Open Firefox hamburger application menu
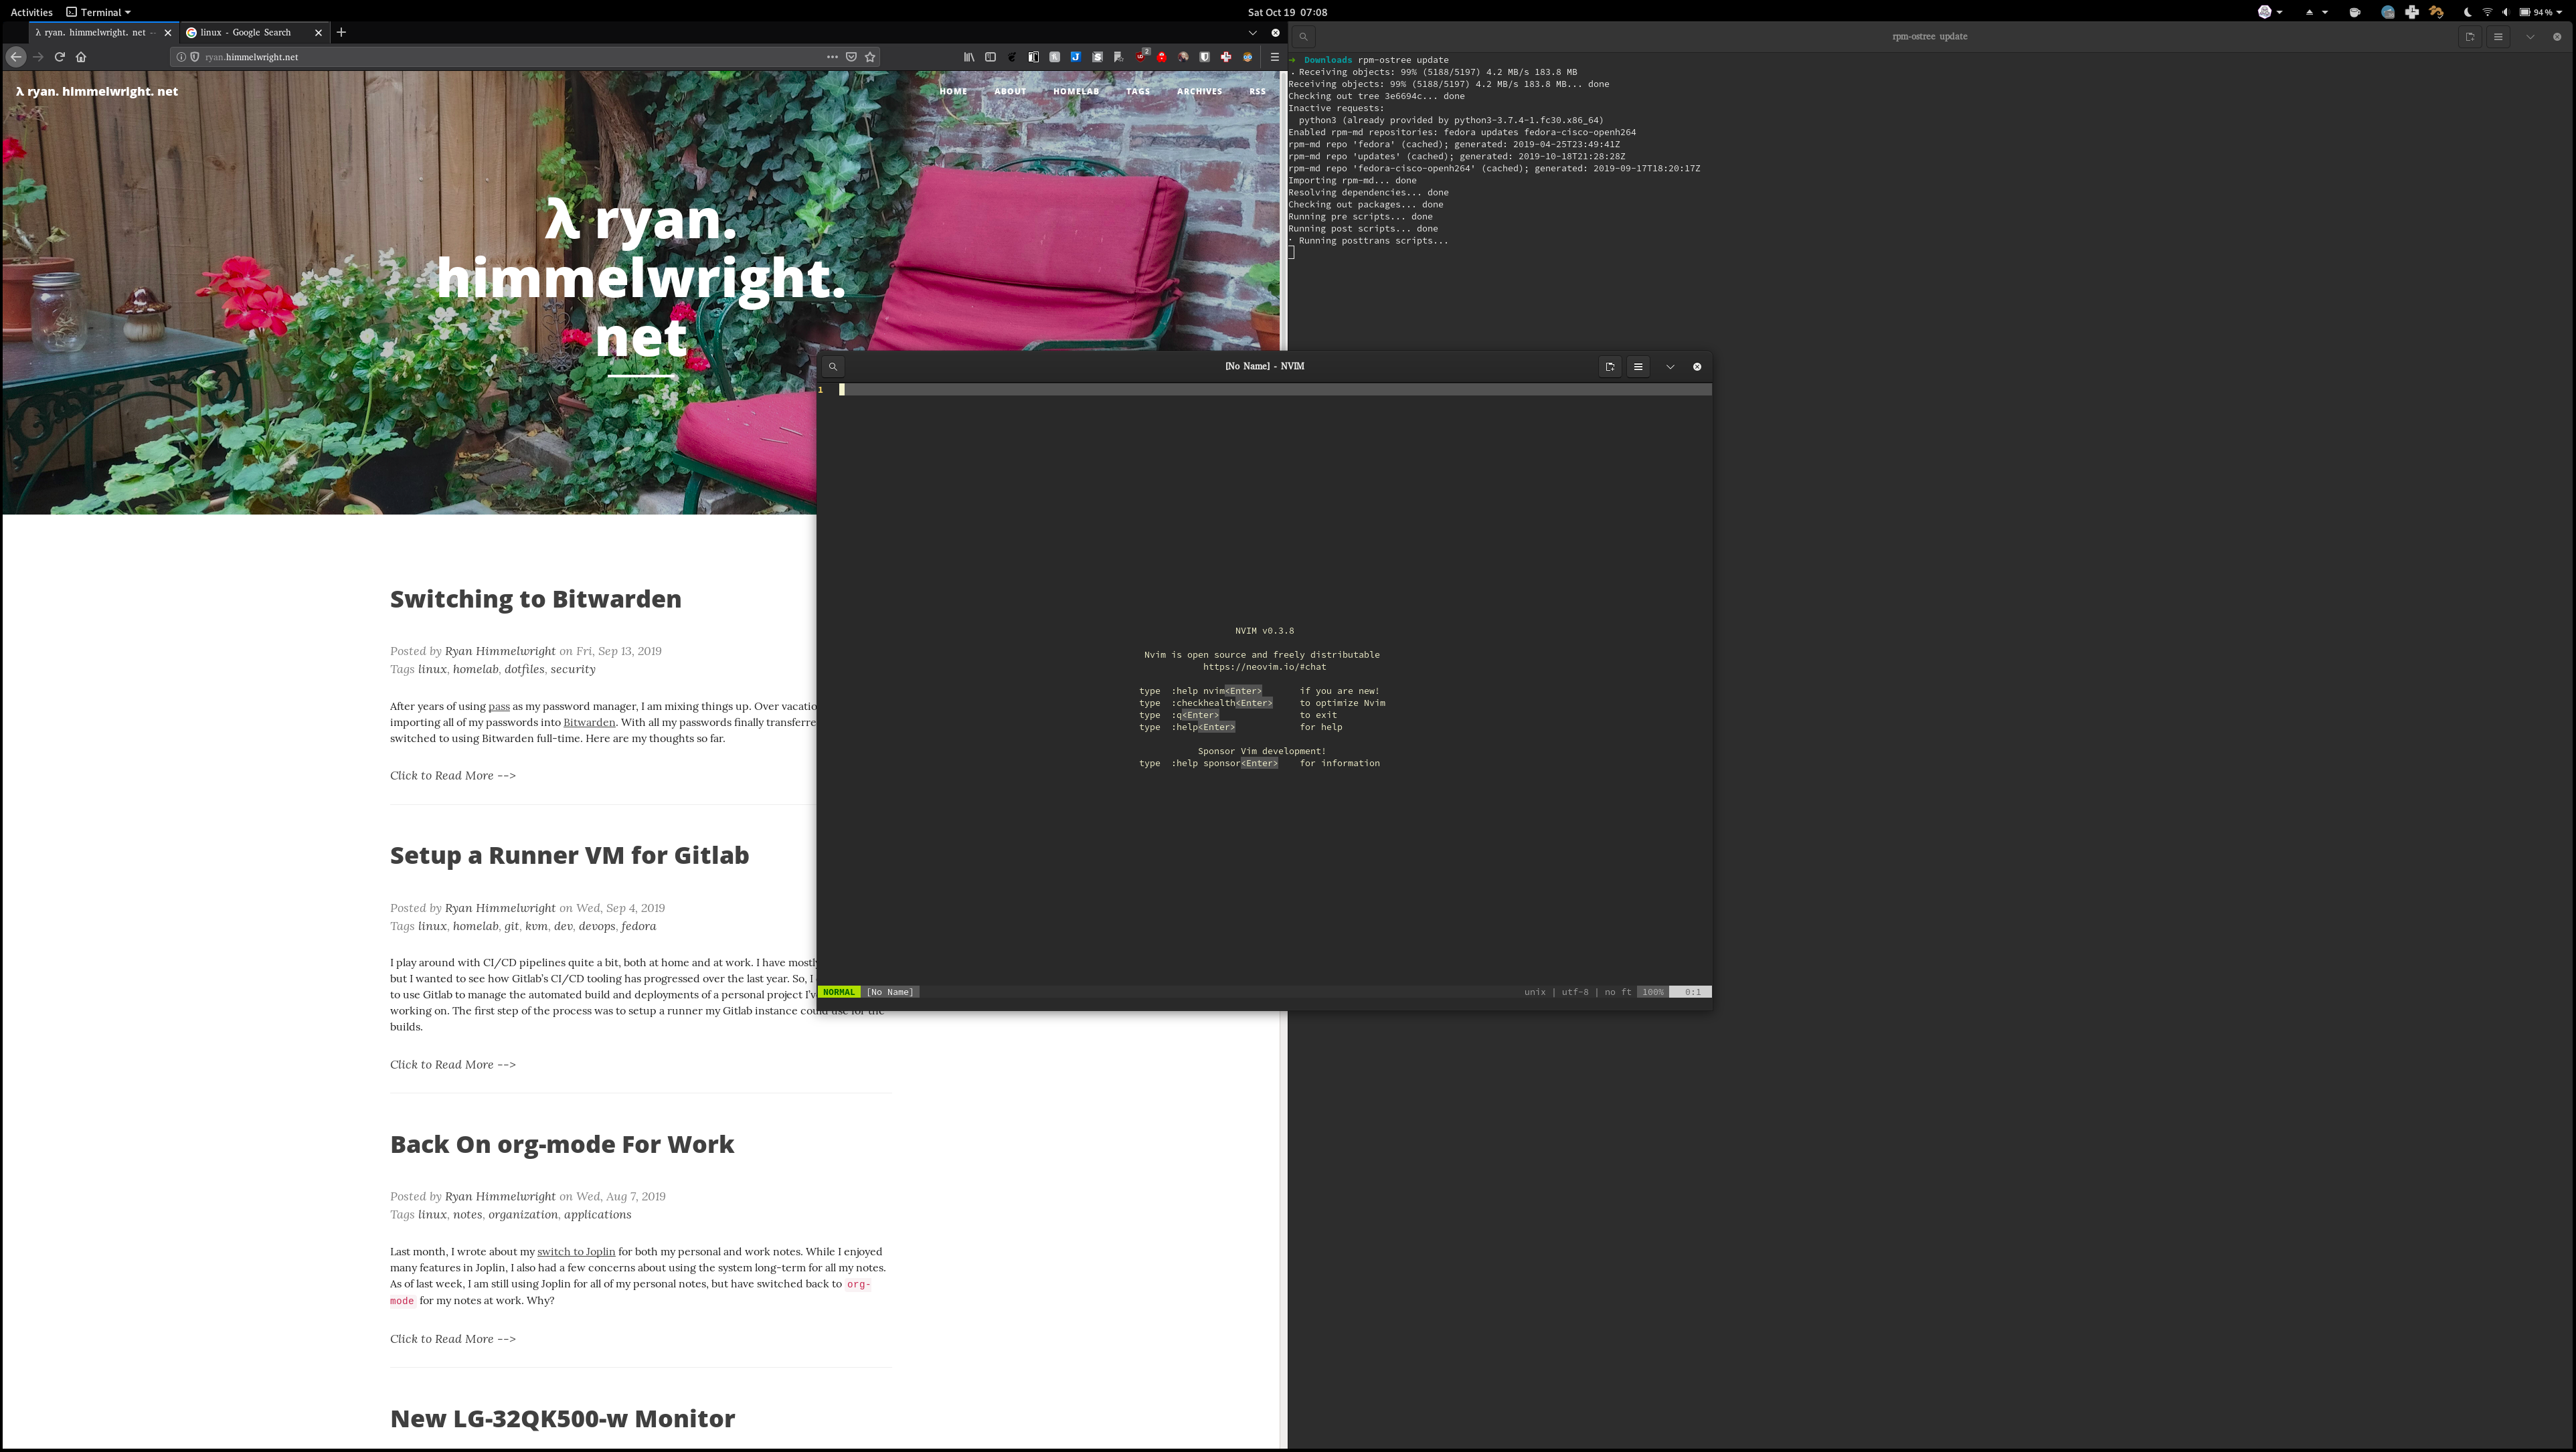This screenshot has width=2576, height=1452. [1274, 57]
